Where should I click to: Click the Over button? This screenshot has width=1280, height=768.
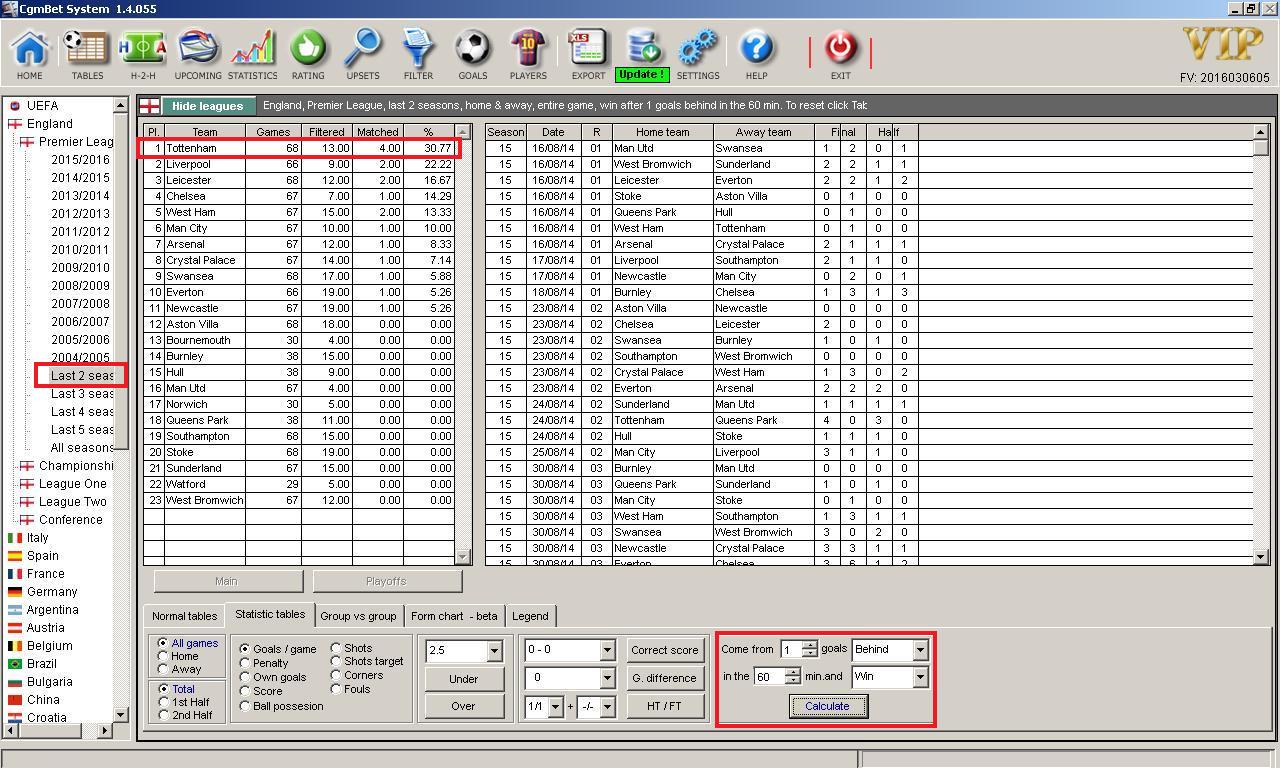(463, 706)
